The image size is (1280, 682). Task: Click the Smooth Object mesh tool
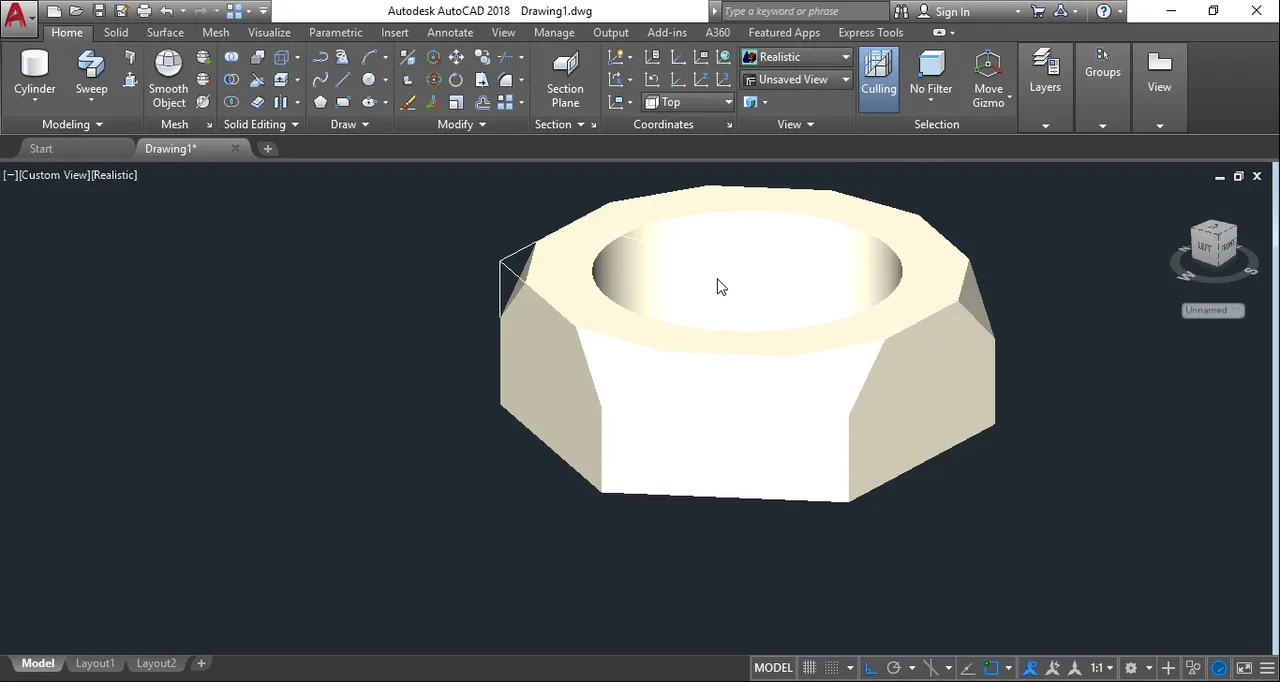coord(169,79)
